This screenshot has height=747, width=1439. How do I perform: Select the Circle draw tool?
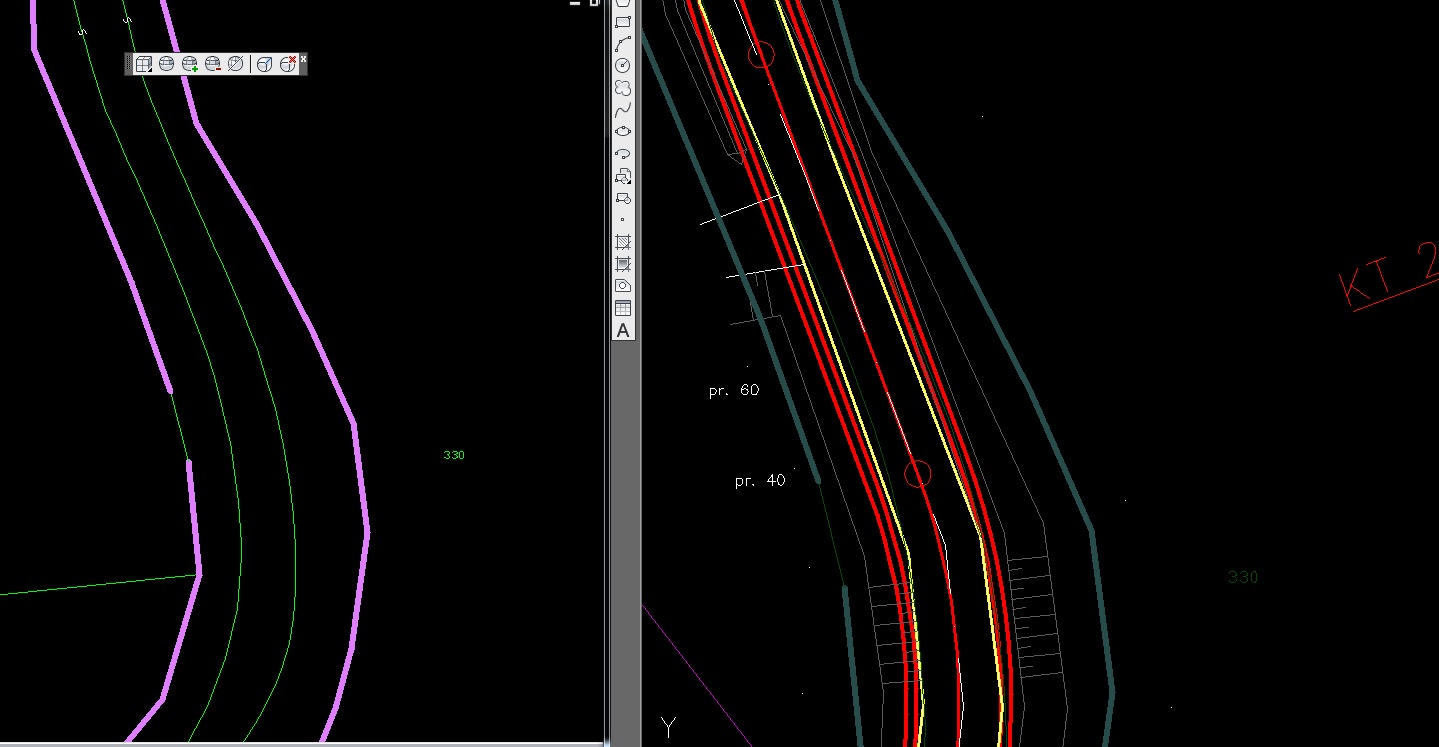click(623, 66)
